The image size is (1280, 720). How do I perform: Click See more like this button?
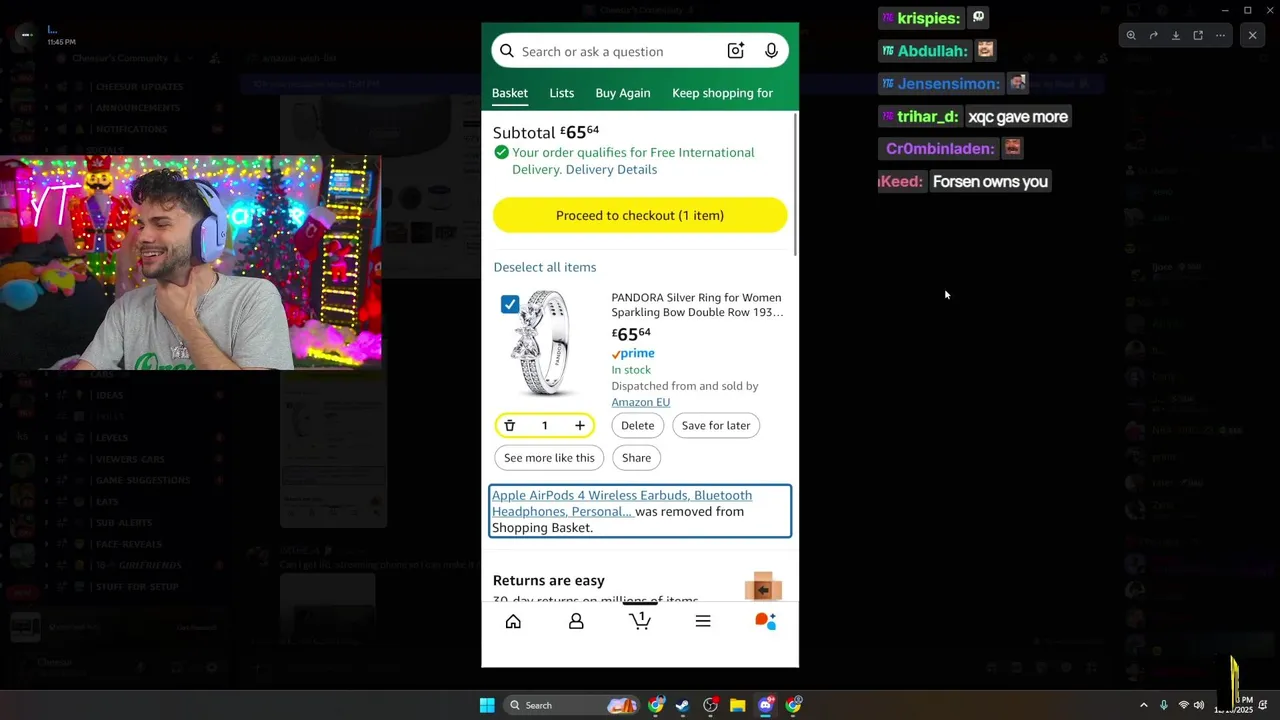coord(549,458)
